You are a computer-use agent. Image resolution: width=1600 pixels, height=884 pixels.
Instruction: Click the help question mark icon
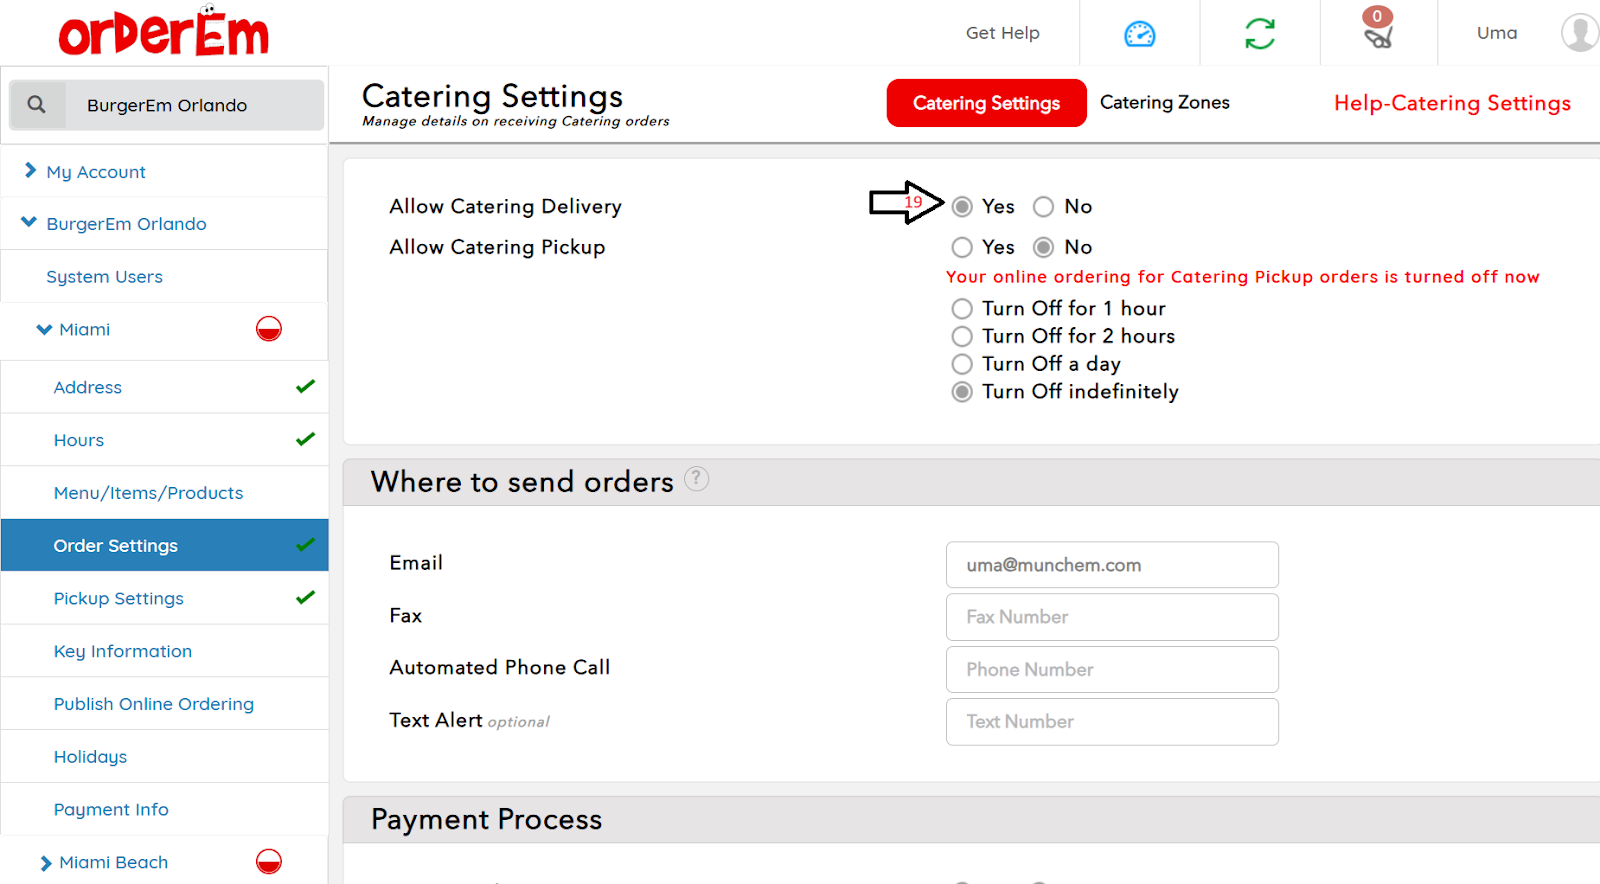tap(696, 479)
